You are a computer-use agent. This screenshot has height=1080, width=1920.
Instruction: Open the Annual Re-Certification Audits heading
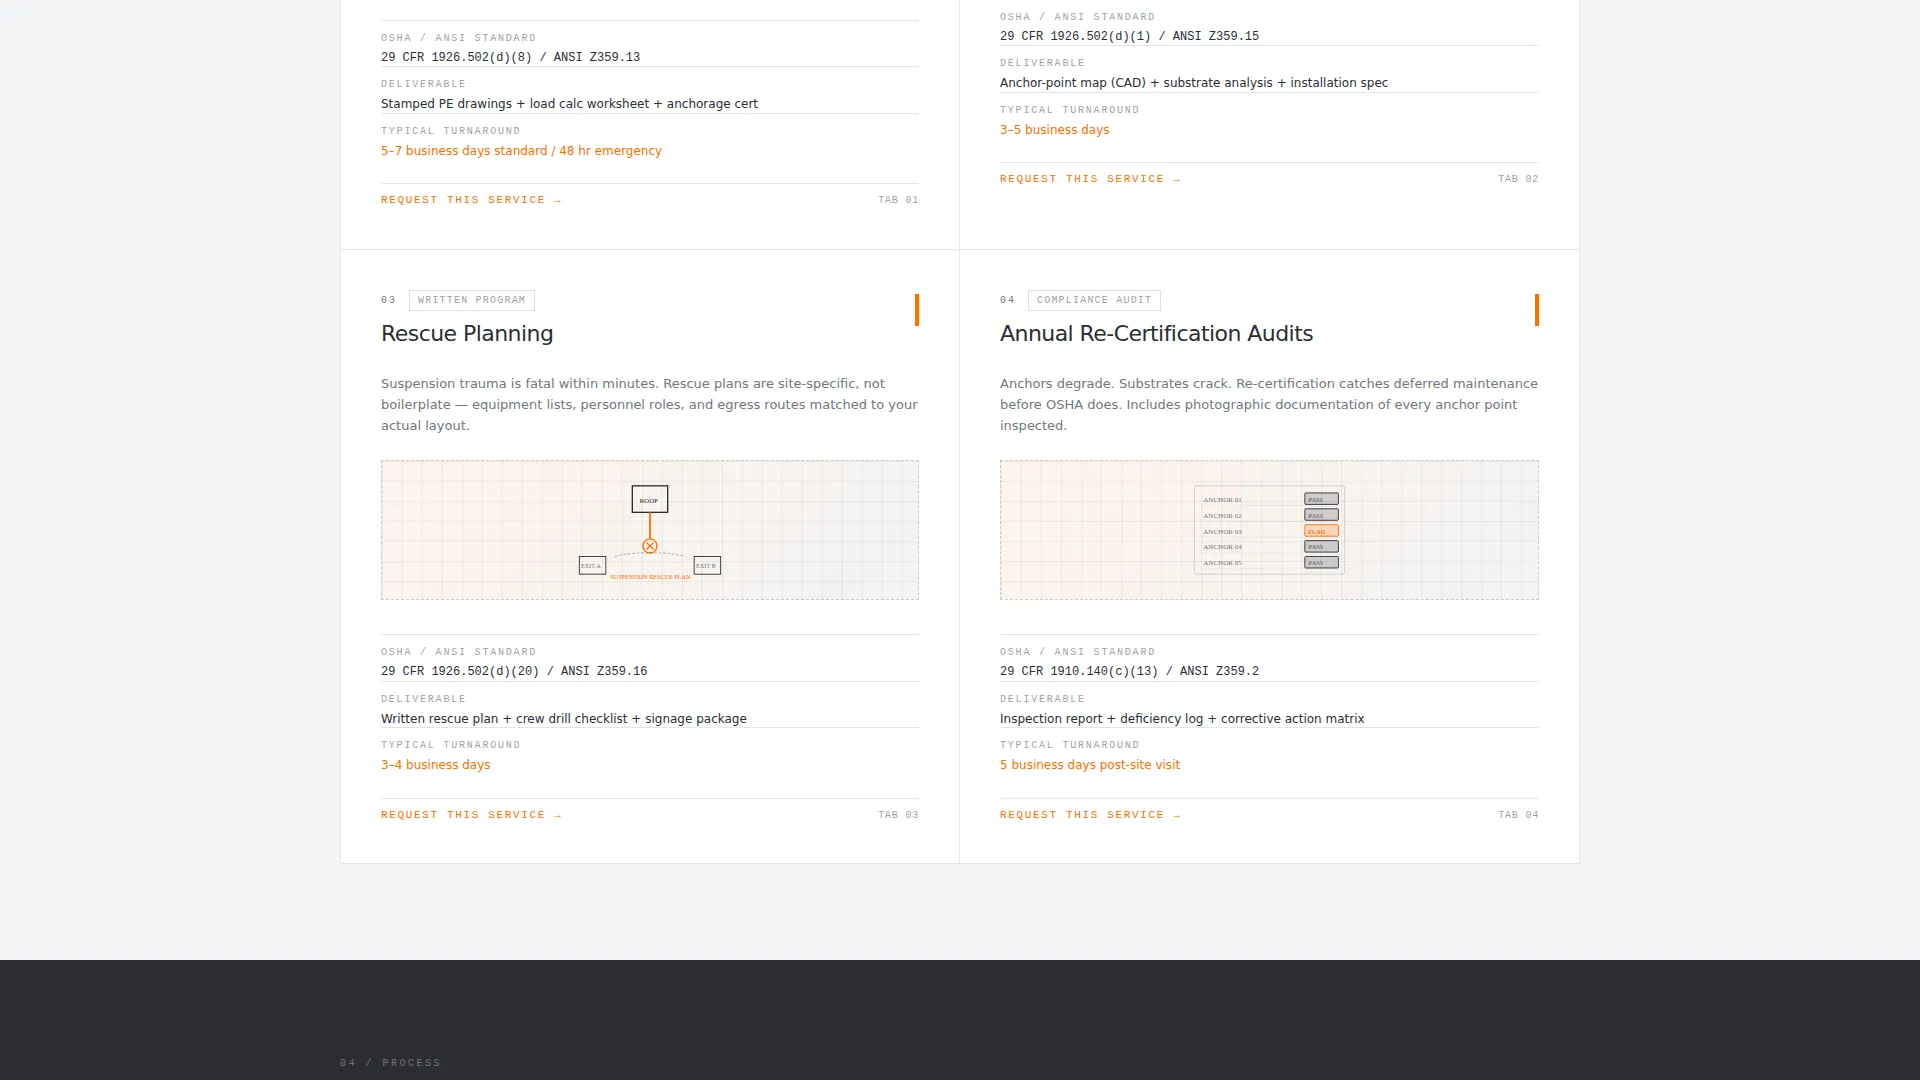point(1156,334)
